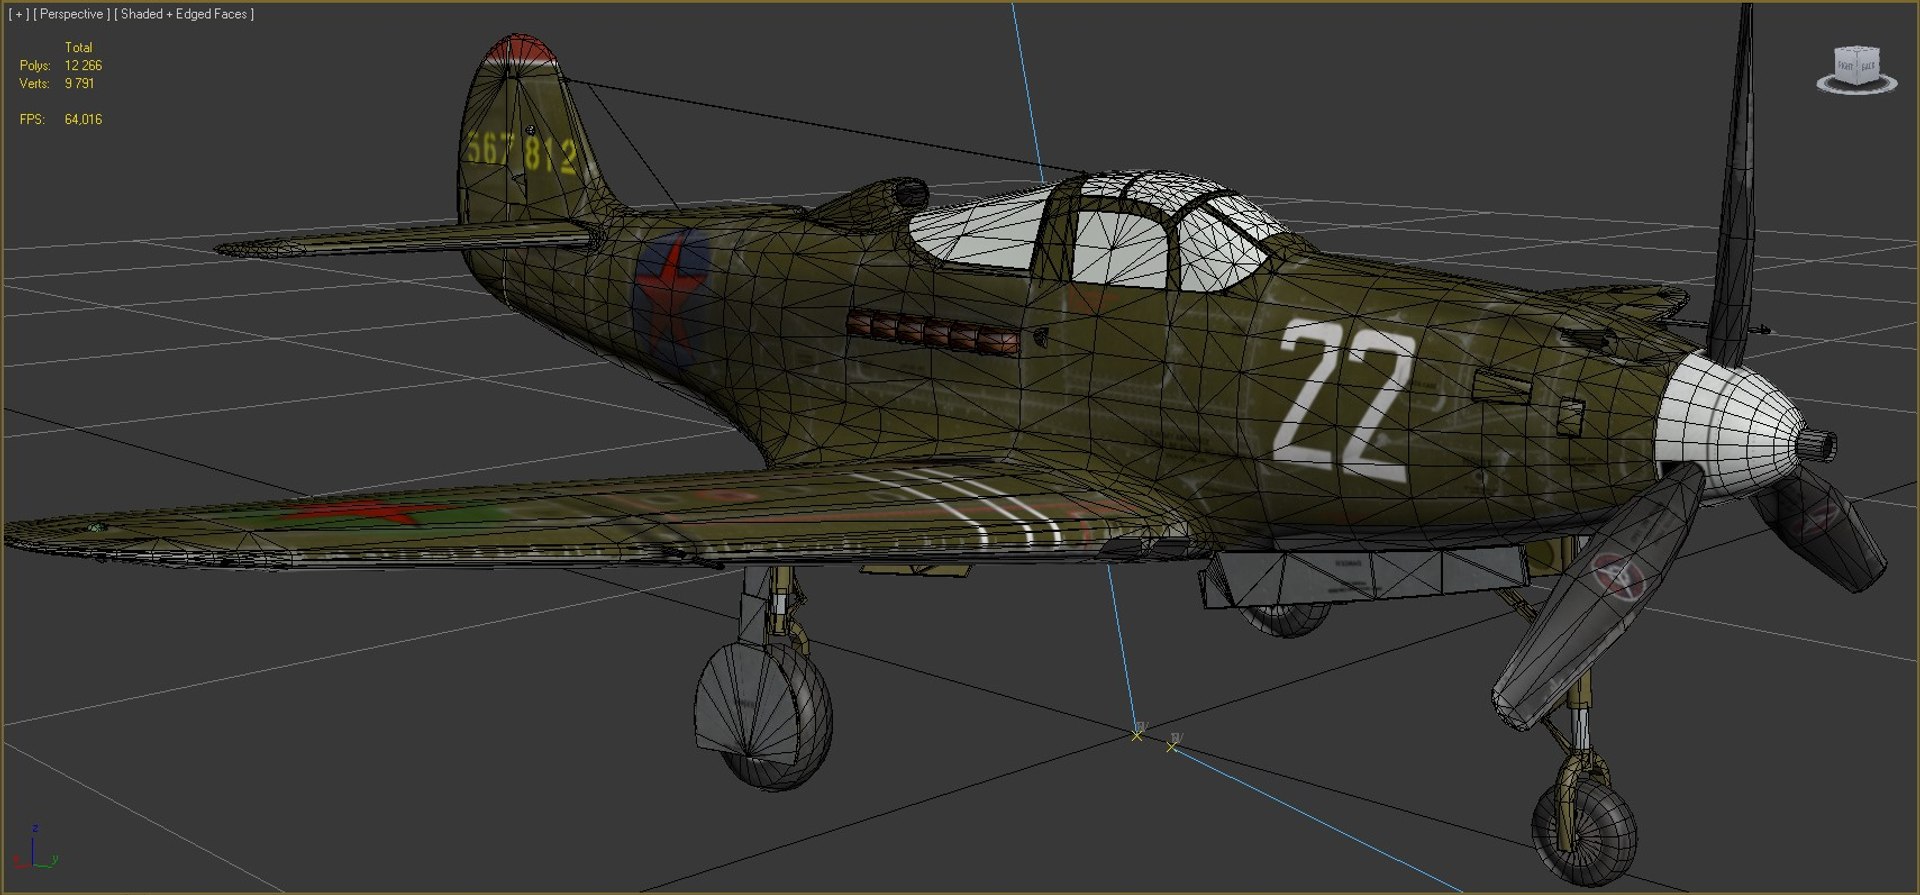Click the vertex count value 9 791

click(79, 83)
